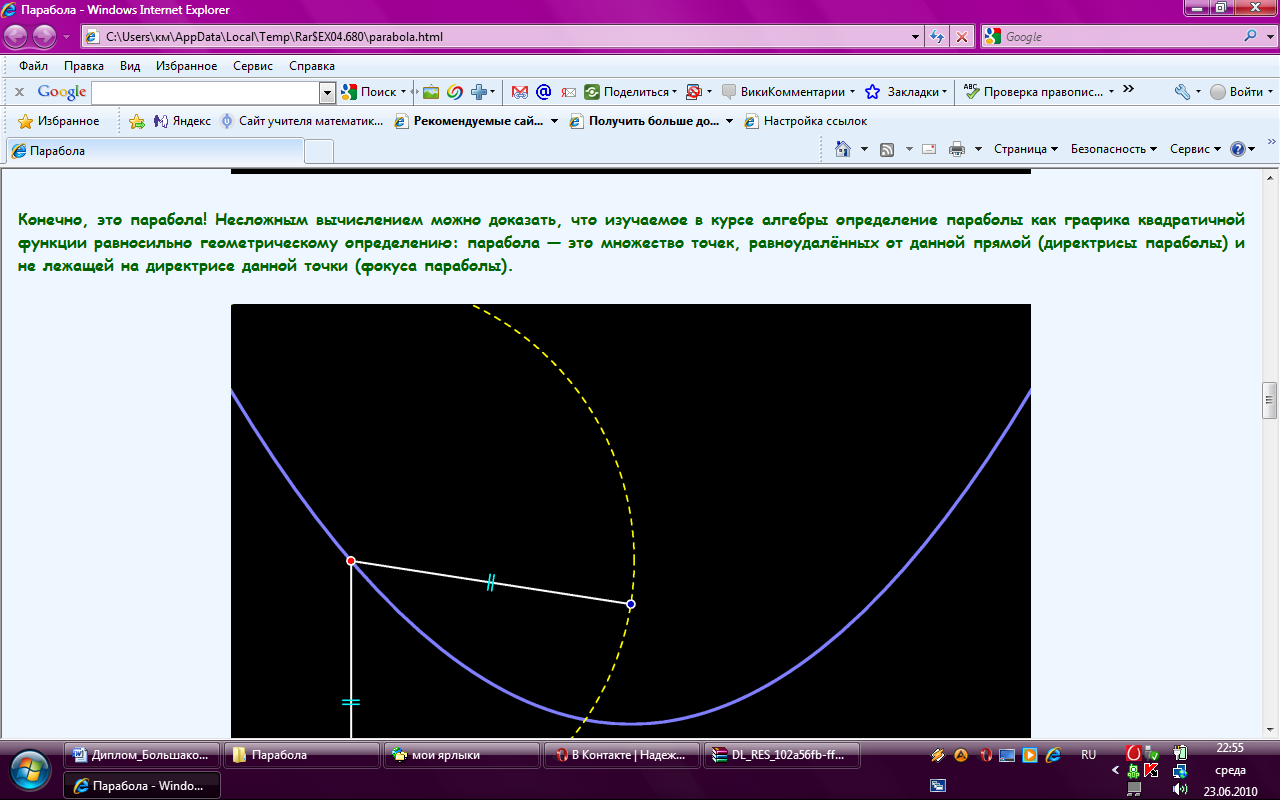The image size is (1280, 800).
Task: Switch to В Контакте taskbar window
Action: (x=622, y=755)
